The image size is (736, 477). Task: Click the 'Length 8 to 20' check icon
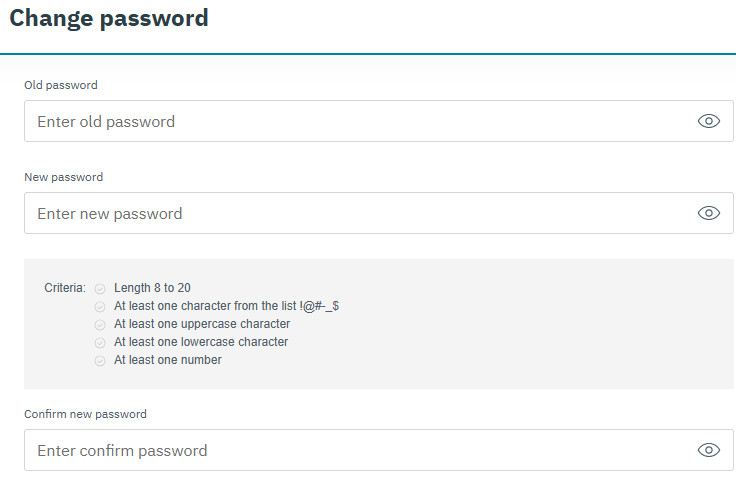click(100, 289)
